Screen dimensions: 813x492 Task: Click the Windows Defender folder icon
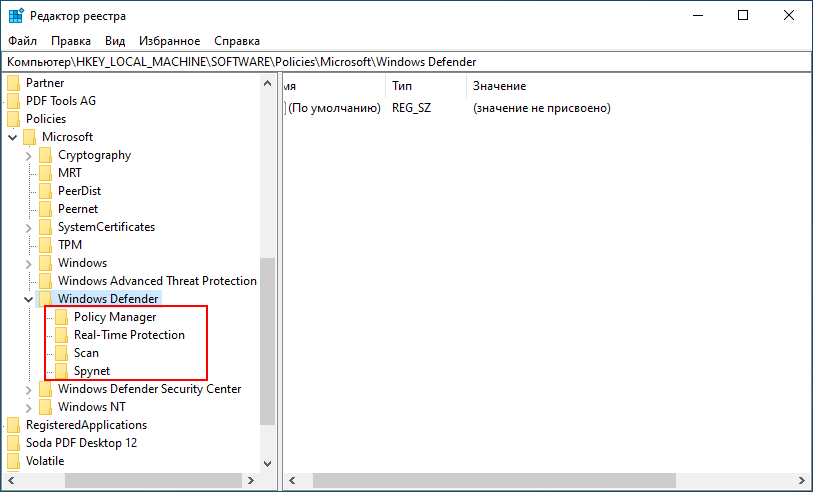click(x=46, y=299)
